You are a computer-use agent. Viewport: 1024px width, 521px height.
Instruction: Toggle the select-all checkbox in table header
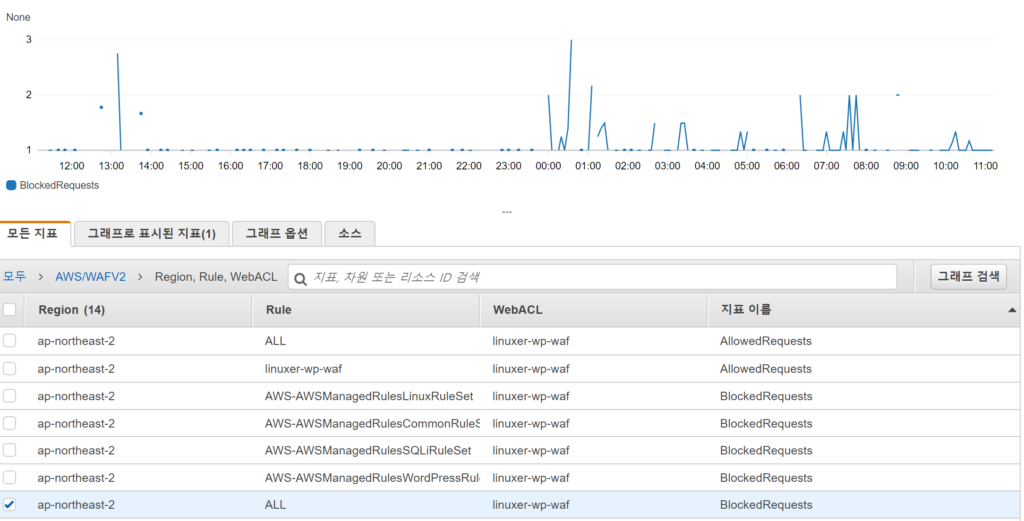coord(10,310)
